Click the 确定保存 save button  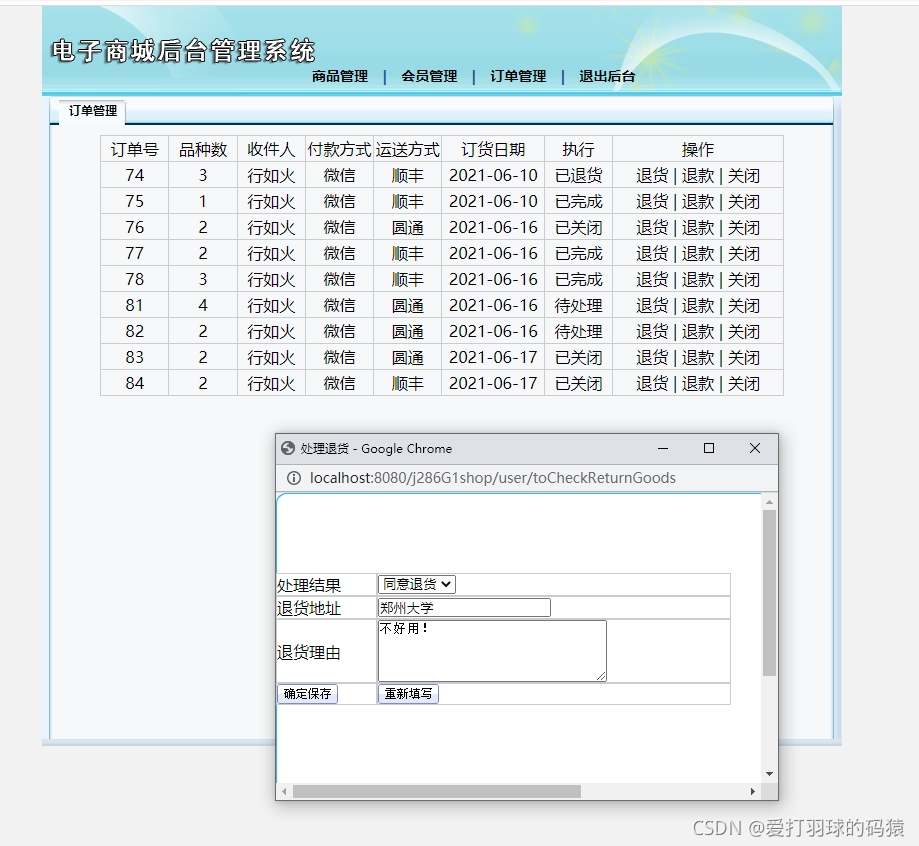coord(307,693)
